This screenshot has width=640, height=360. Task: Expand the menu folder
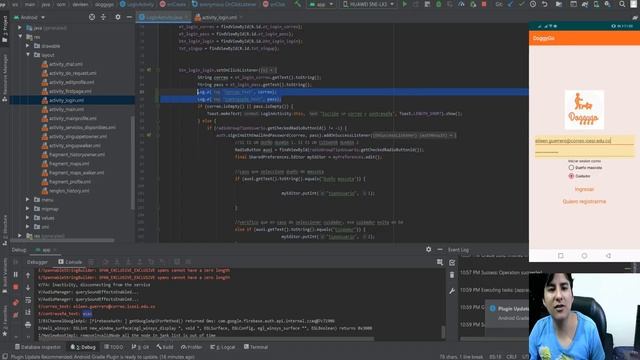pyautogui.click(x=27, y=200)
